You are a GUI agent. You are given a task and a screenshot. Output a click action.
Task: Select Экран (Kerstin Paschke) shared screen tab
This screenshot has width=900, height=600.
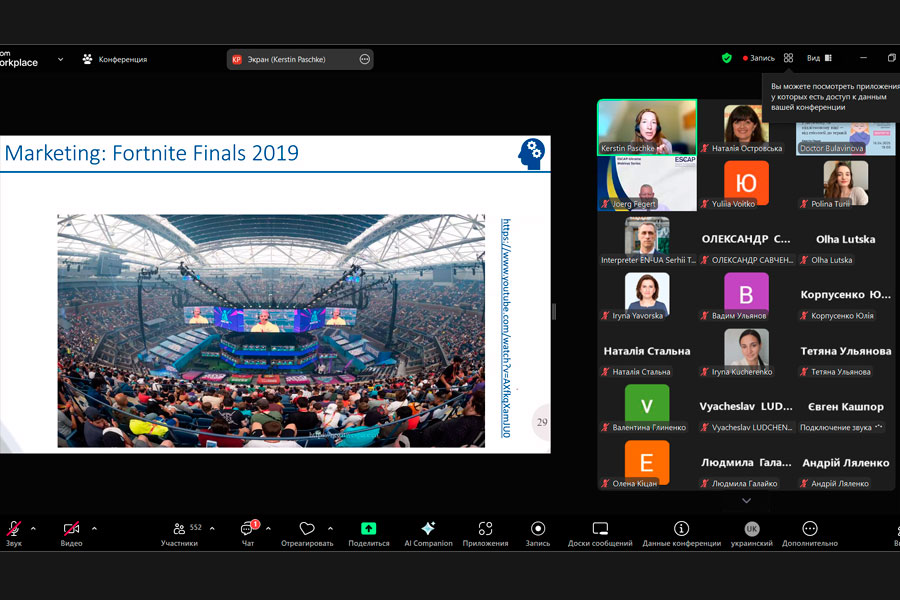click(x=300, y=59)
